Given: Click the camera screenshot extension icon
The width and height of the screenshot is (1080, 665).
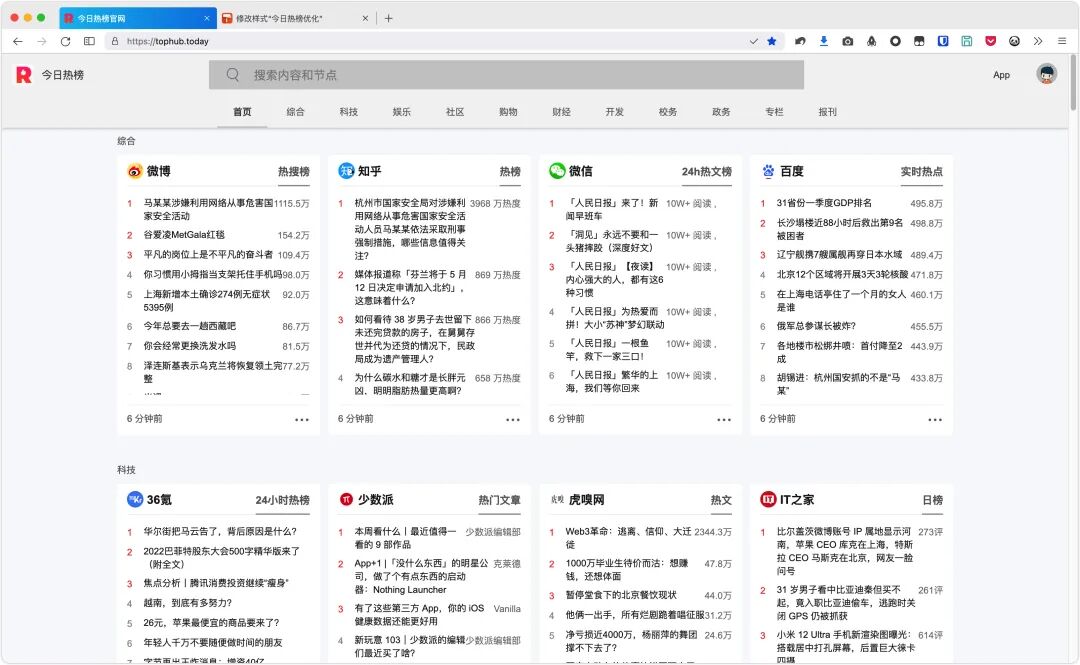Looking at the screenshot, I should pos(848,41).
